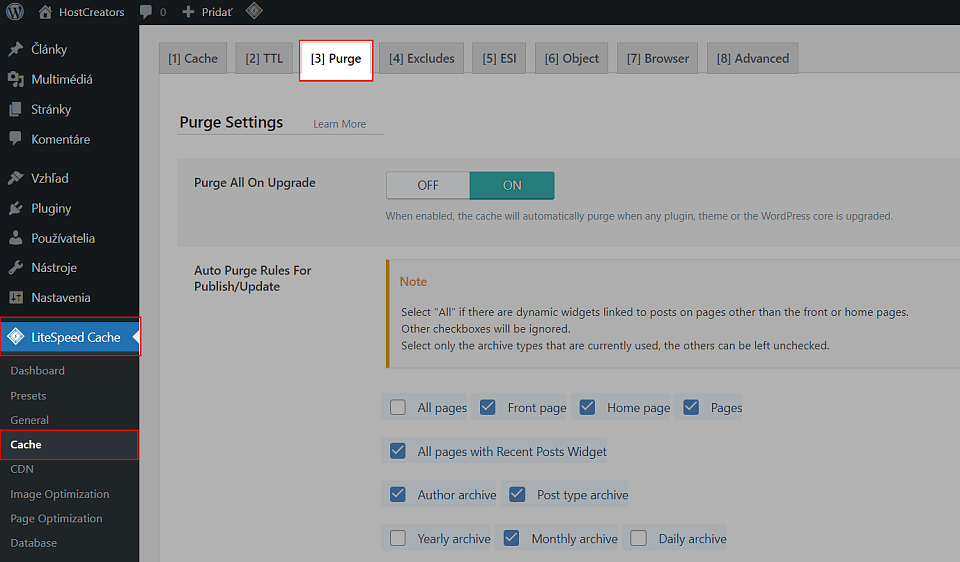The image size is (960, 562).
Task: Click the settings icon beside Nastavenia
Action: click(x=16, y=298)
